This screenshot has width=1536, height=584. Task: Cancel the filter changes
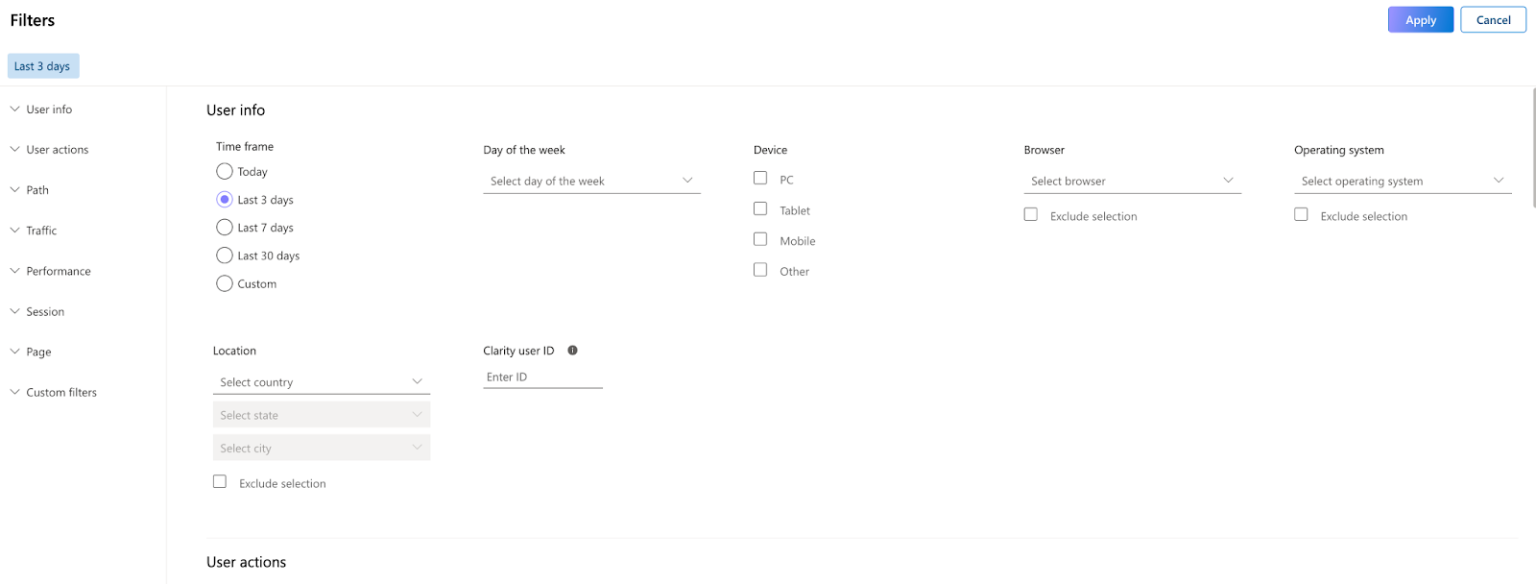pos(1493,19)
